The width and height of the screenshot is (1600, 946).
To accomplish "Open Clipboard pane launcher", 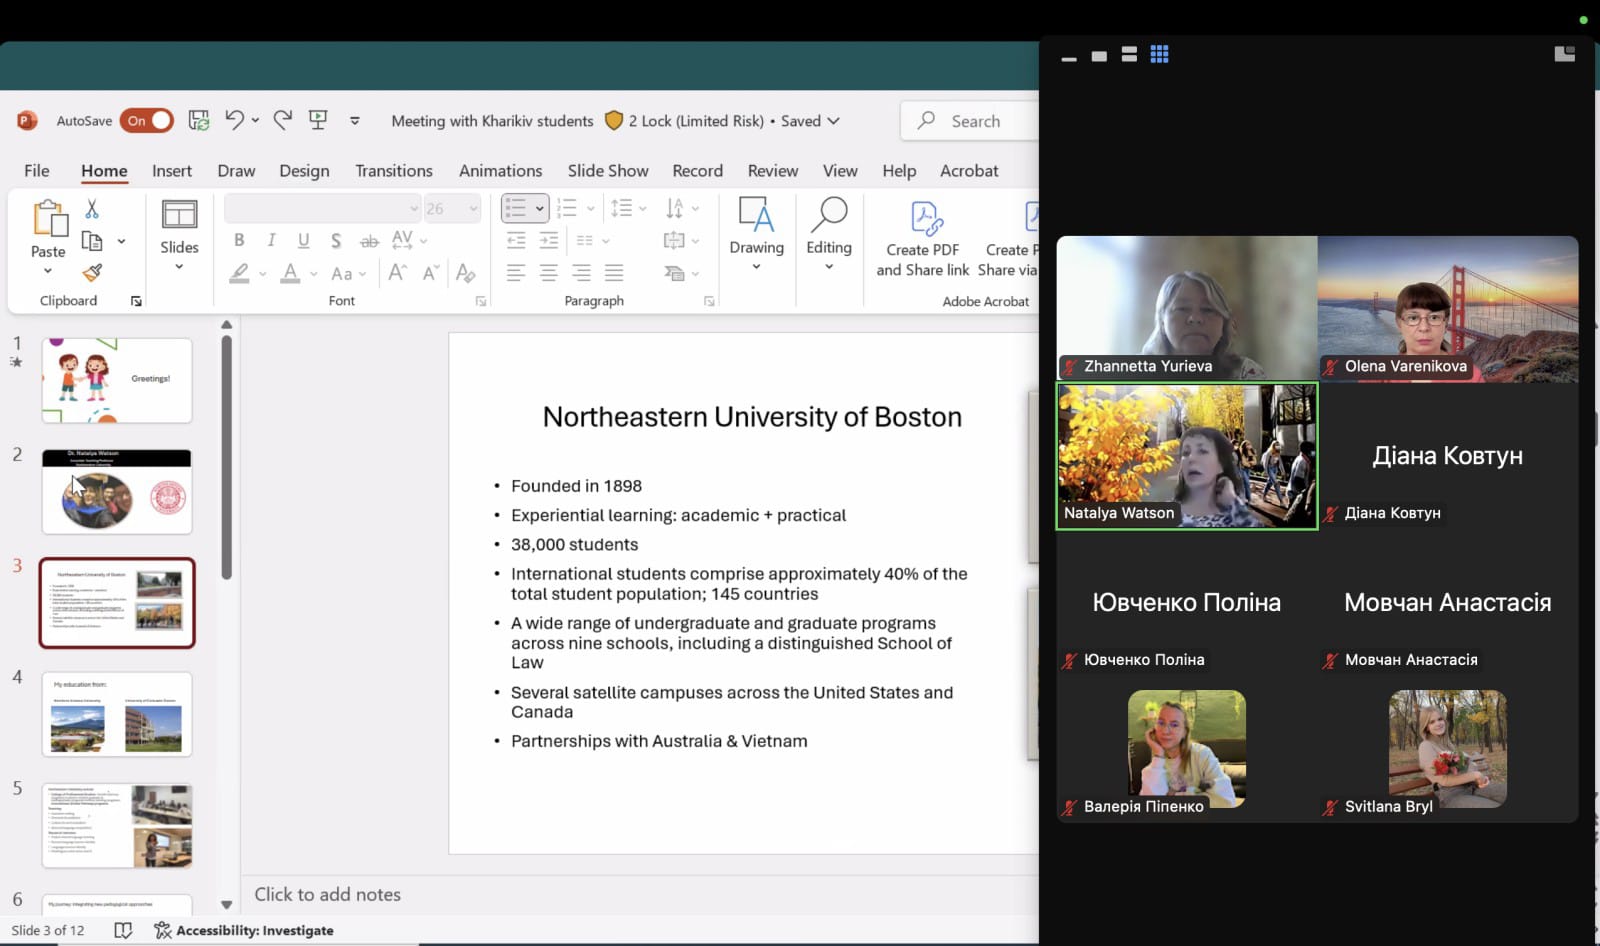I will pos(136,301).
